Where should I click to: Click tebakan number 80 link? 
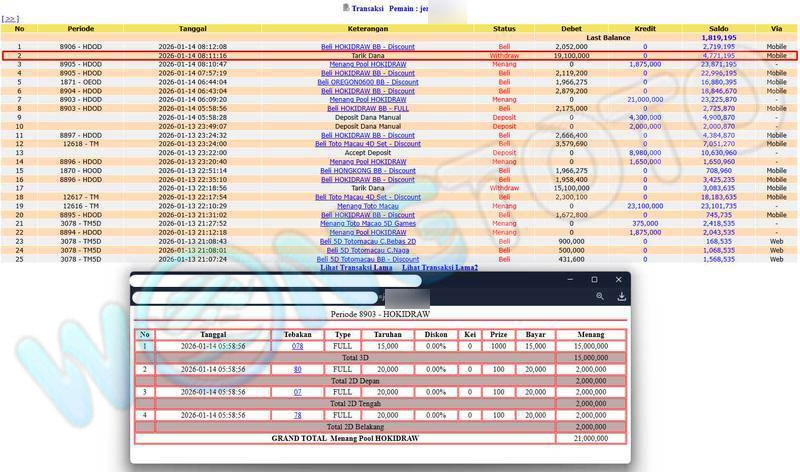click(297, 369)
